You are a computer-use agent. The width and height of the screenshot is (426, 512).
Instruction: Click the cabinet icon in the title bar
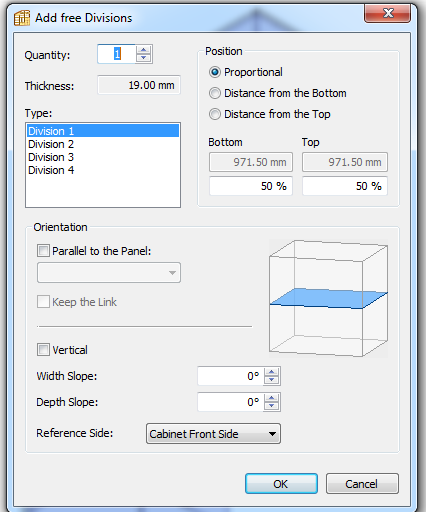pyautogui.click(x=22, y=18)
